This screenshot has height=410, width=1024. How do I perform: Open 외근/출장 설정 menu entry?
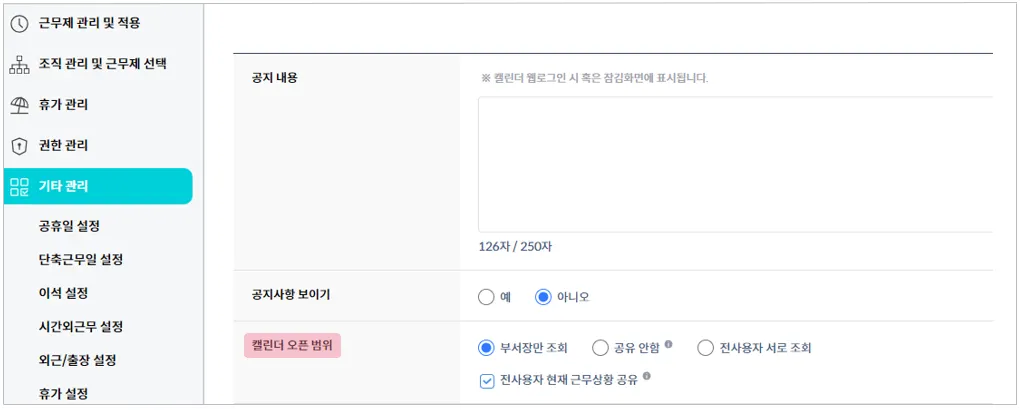tap(77, 360)
